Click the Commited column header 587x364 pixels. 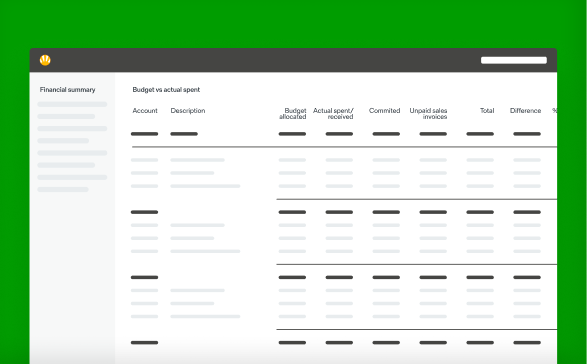point(384,110)
